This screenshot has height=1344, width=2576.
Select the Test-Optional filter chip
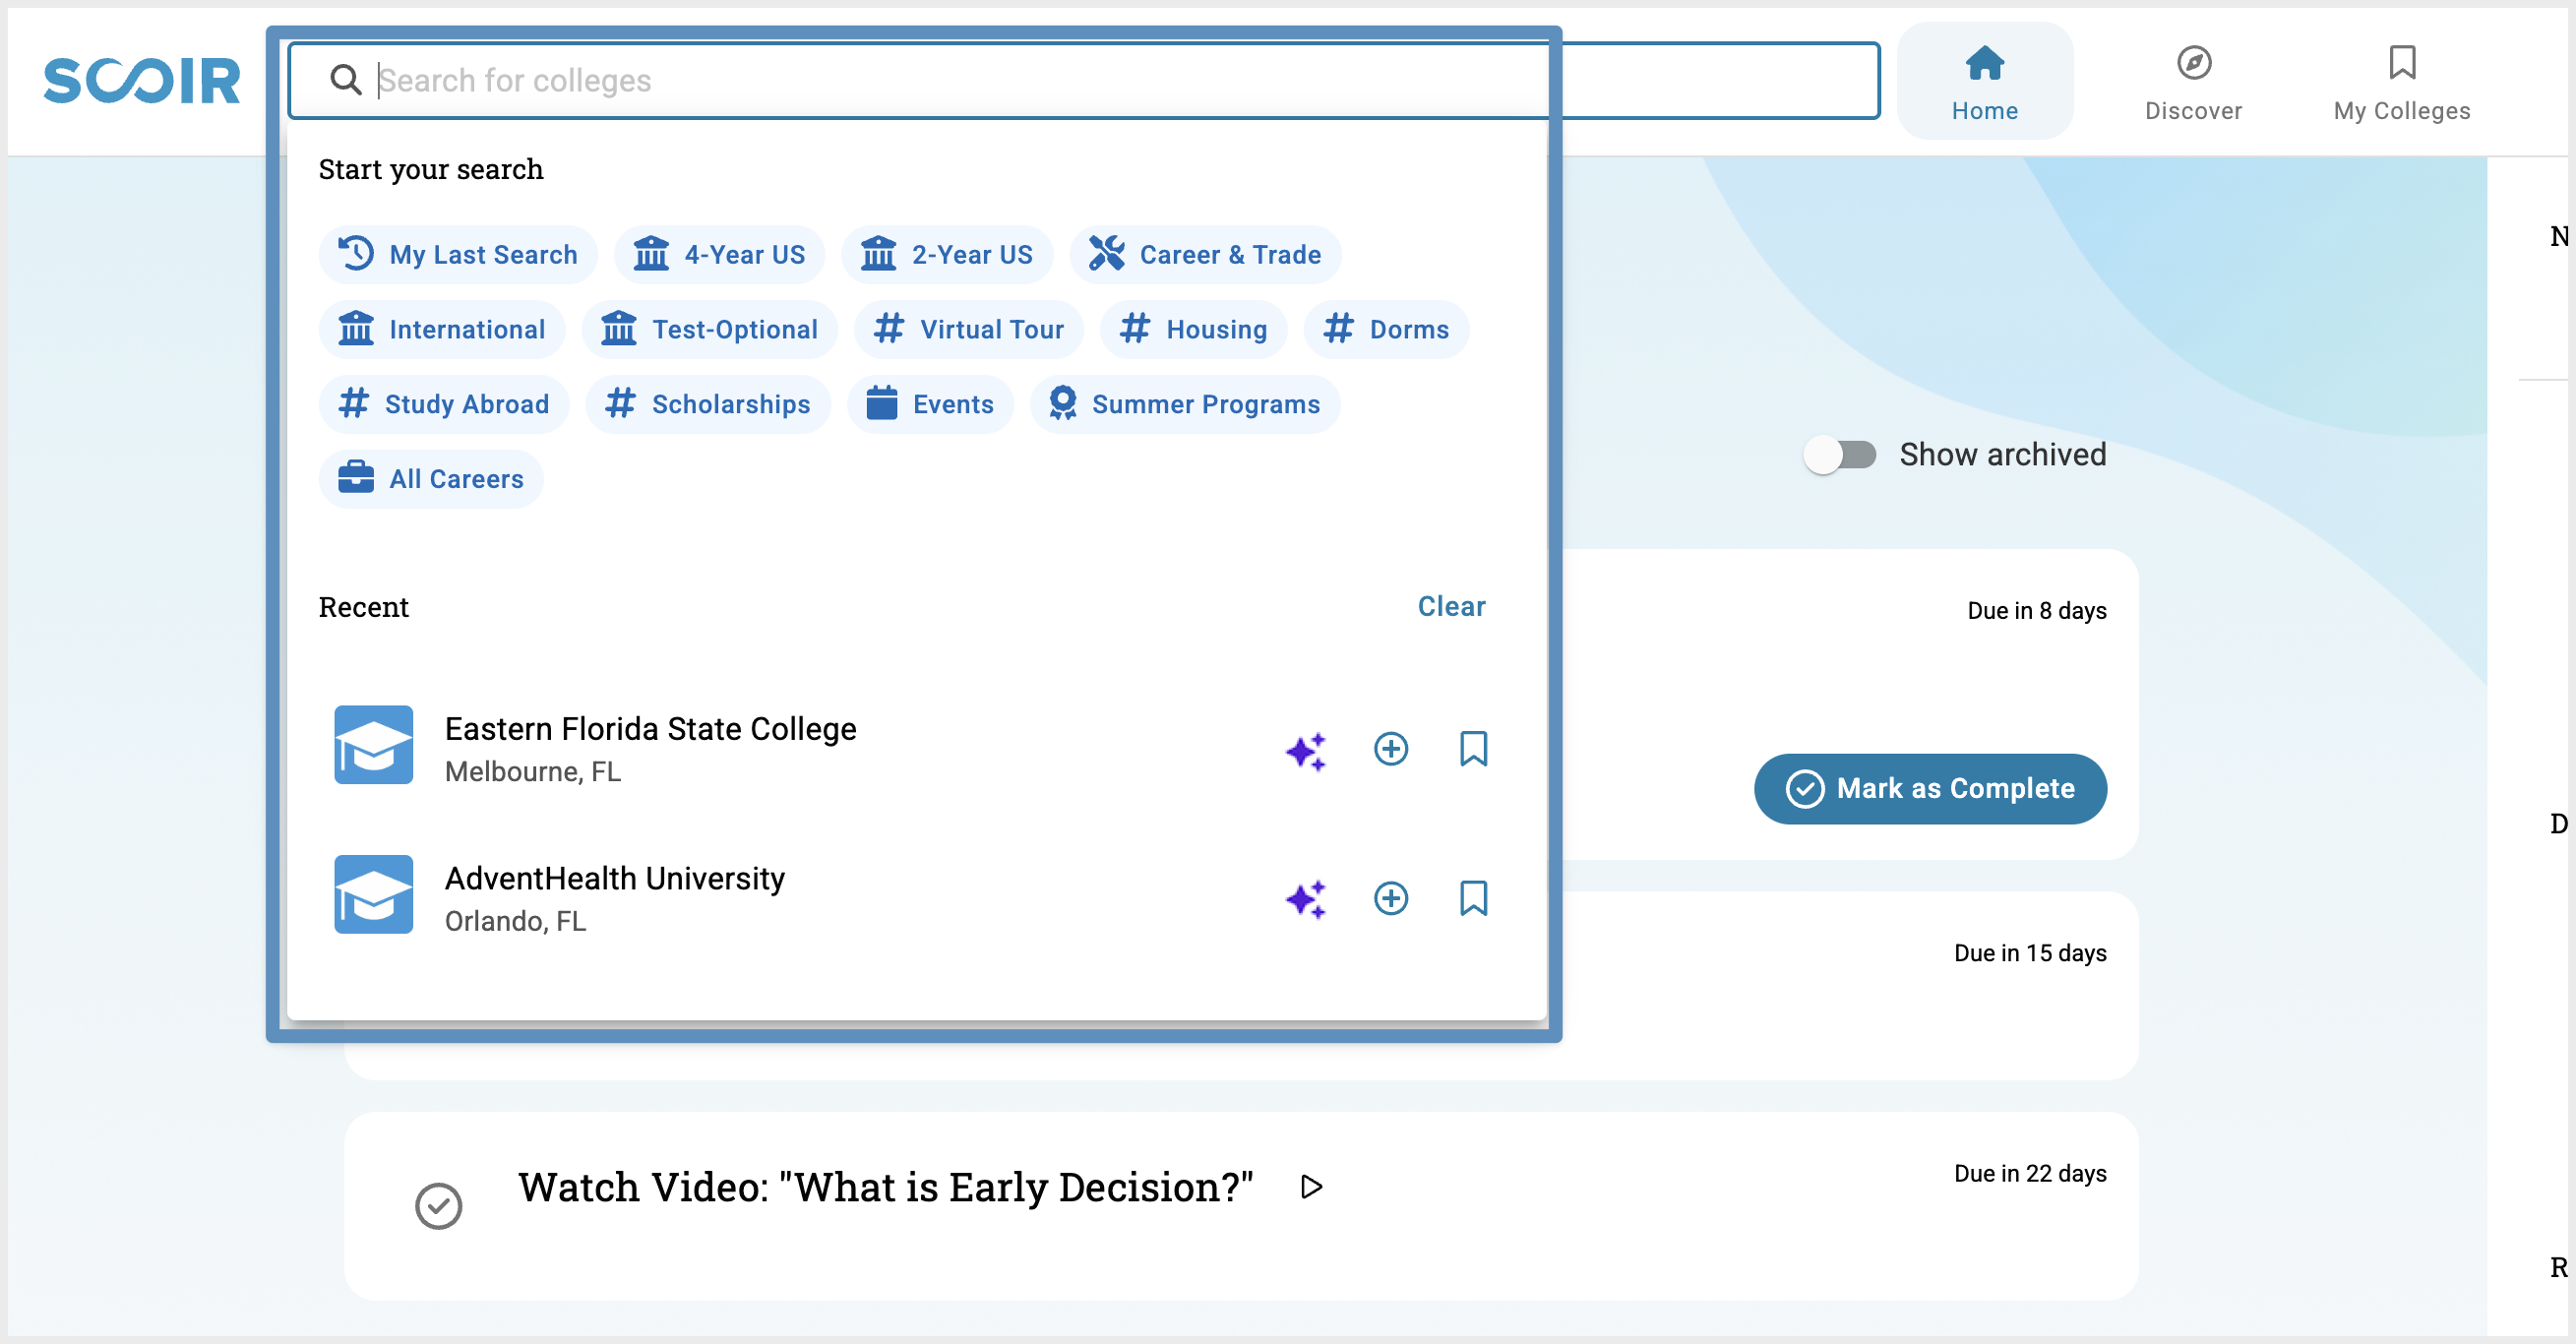(x=709, y=329)
